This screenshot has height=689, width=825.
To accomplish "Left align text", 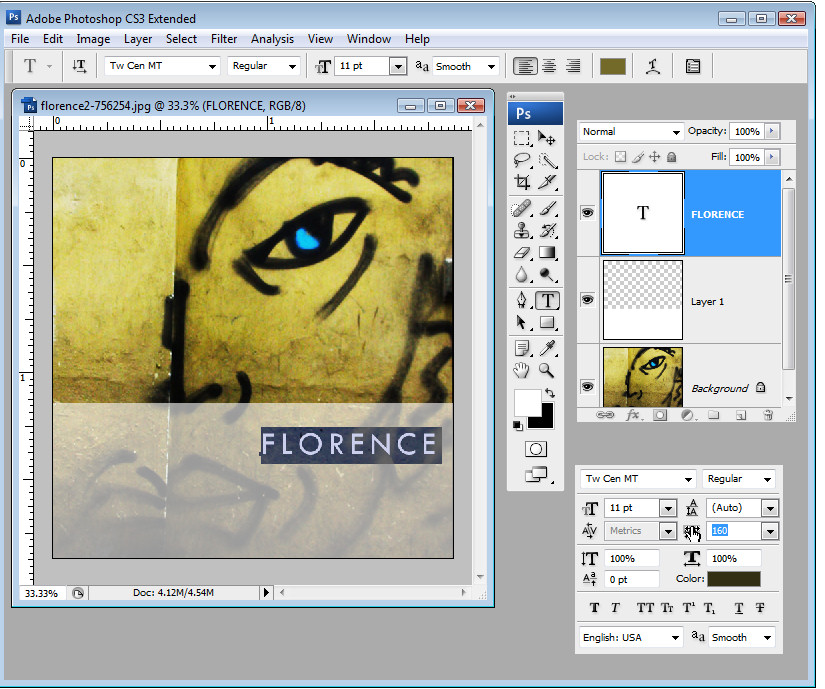I will coord(525,66).
